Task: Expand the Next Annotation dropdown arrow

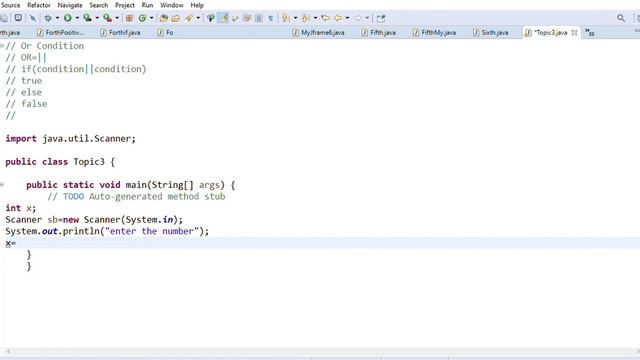Action: click(296, 18)
